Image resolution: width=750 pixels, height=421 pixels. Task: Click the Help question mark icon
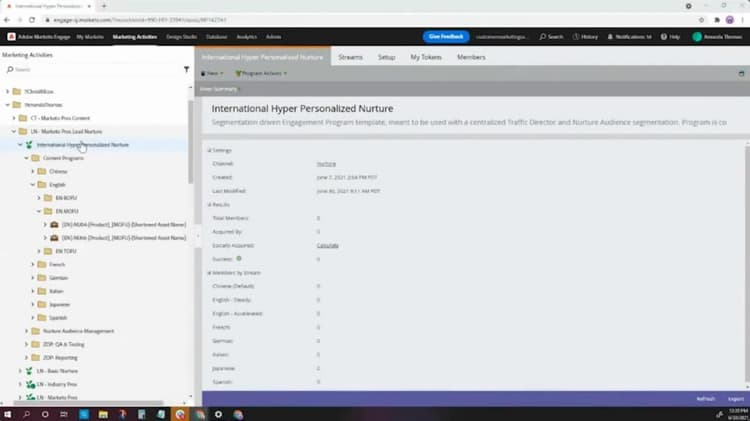pyautogui.click(x=664, y=37)
